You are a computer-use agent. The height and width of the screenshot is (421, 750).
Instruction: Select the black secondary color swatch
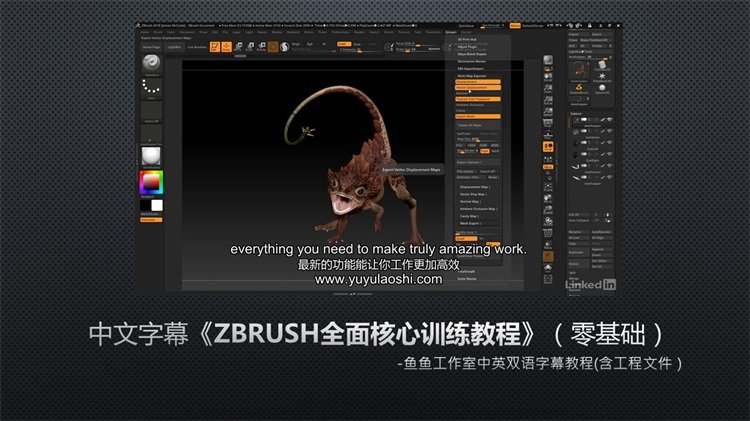click(145, 205)
